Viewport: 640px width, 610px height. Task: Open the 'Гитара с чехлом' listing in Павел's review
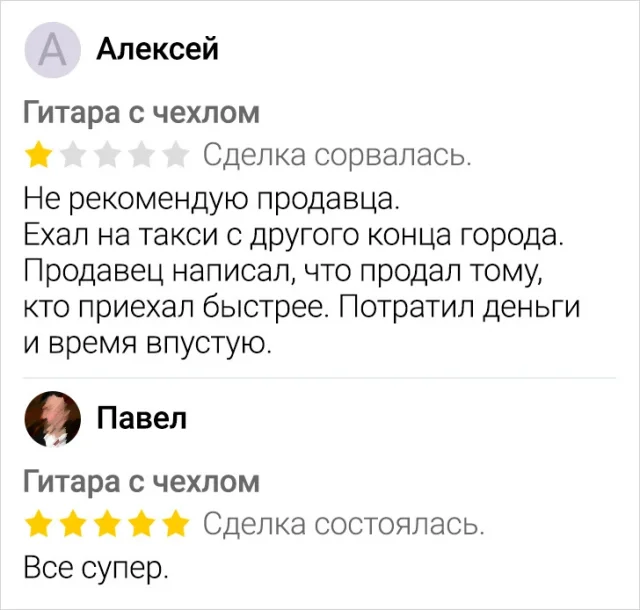141,481
